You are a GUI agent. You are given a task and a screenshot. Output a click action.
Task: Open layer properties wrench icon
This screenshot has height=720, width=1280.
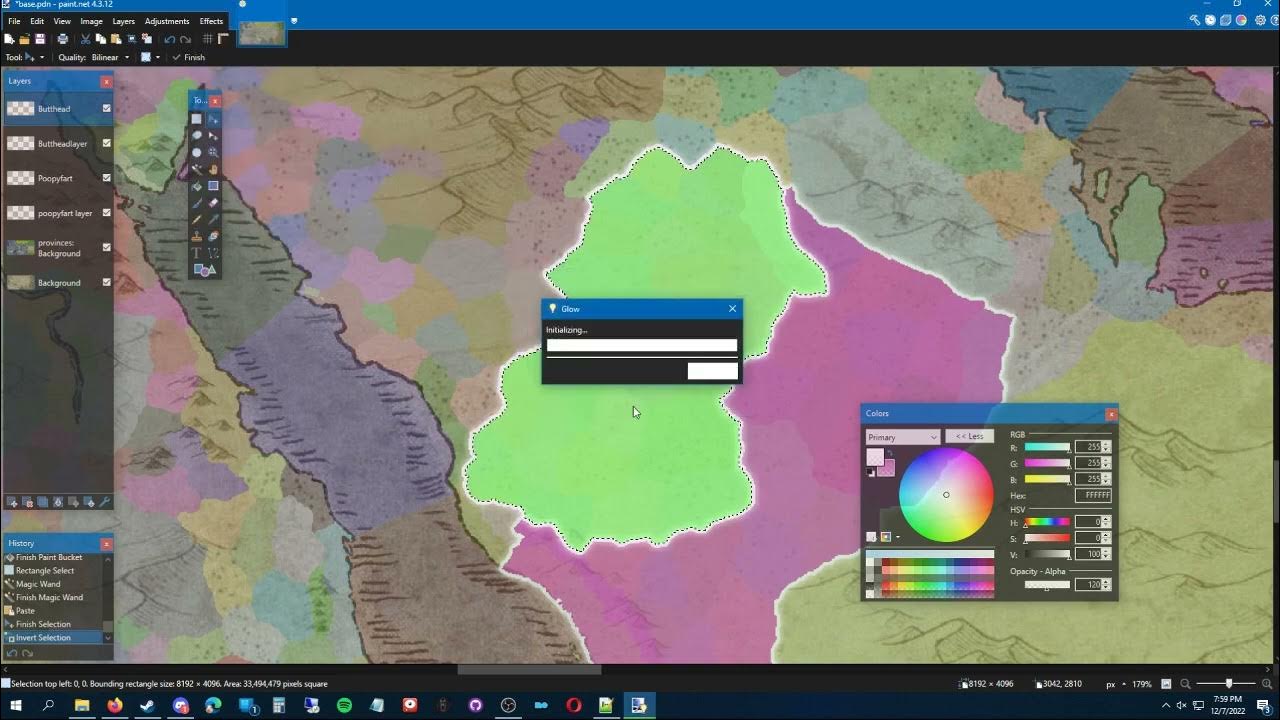coord(104,501)
